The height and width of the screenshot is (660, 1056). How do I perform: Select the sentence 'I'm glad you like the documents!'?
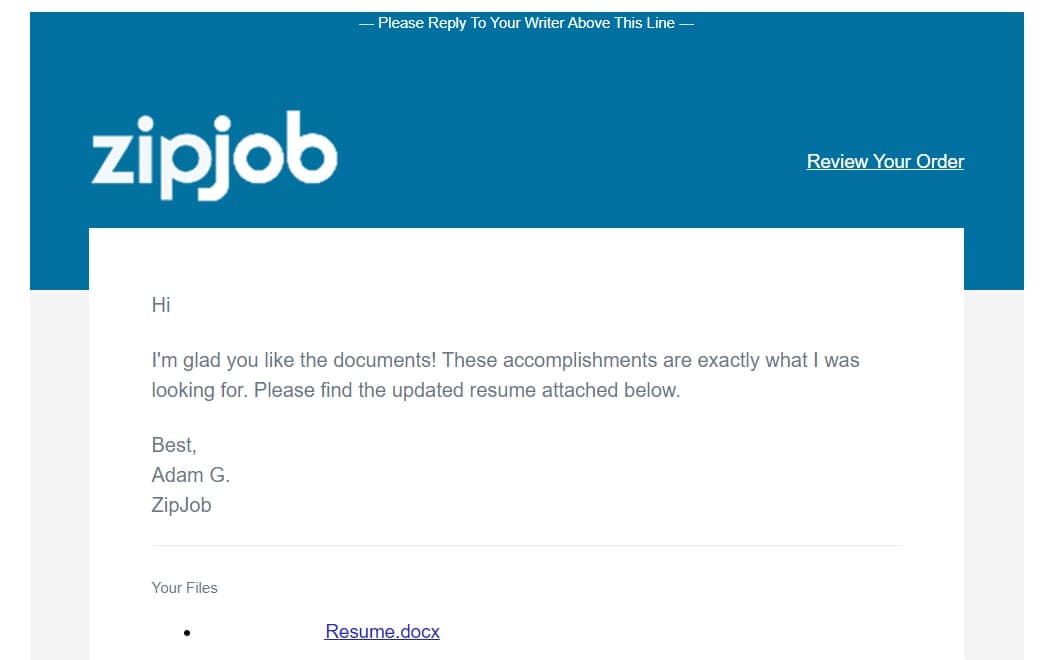pos(294,360)
